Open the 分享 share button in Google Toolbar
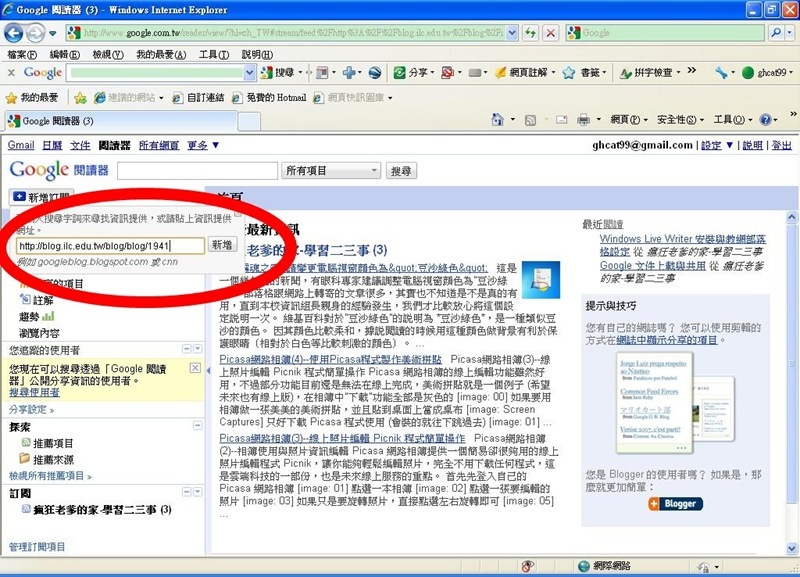The image size is (800, 577). click(x=411, y=73)
